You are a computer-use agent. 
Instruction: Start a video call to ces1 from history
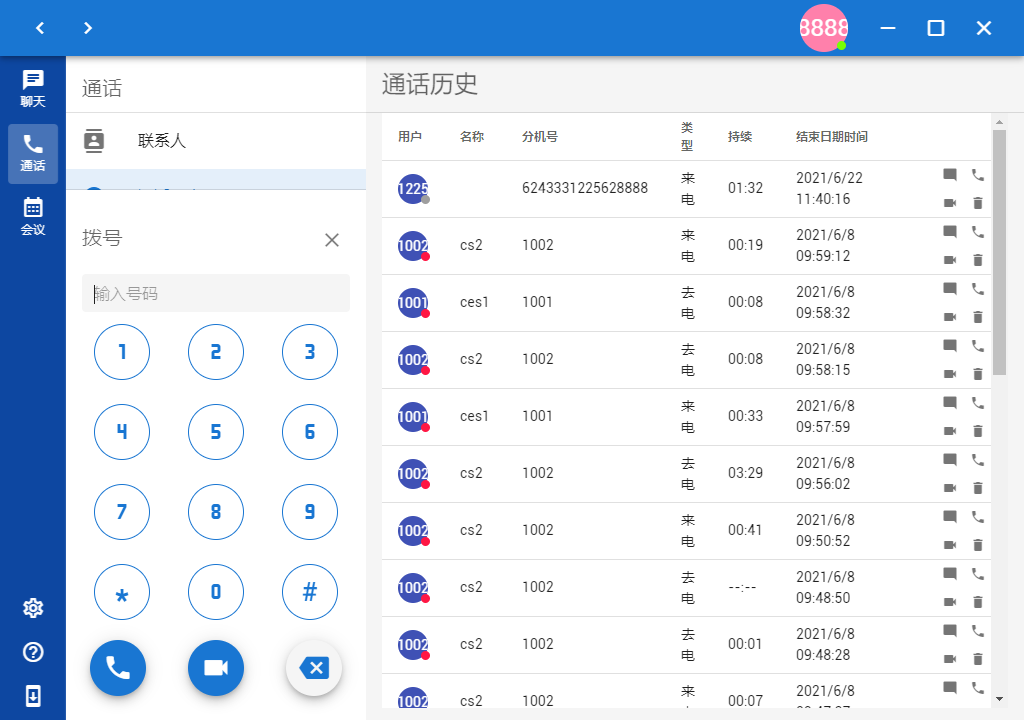coord(950,317)
